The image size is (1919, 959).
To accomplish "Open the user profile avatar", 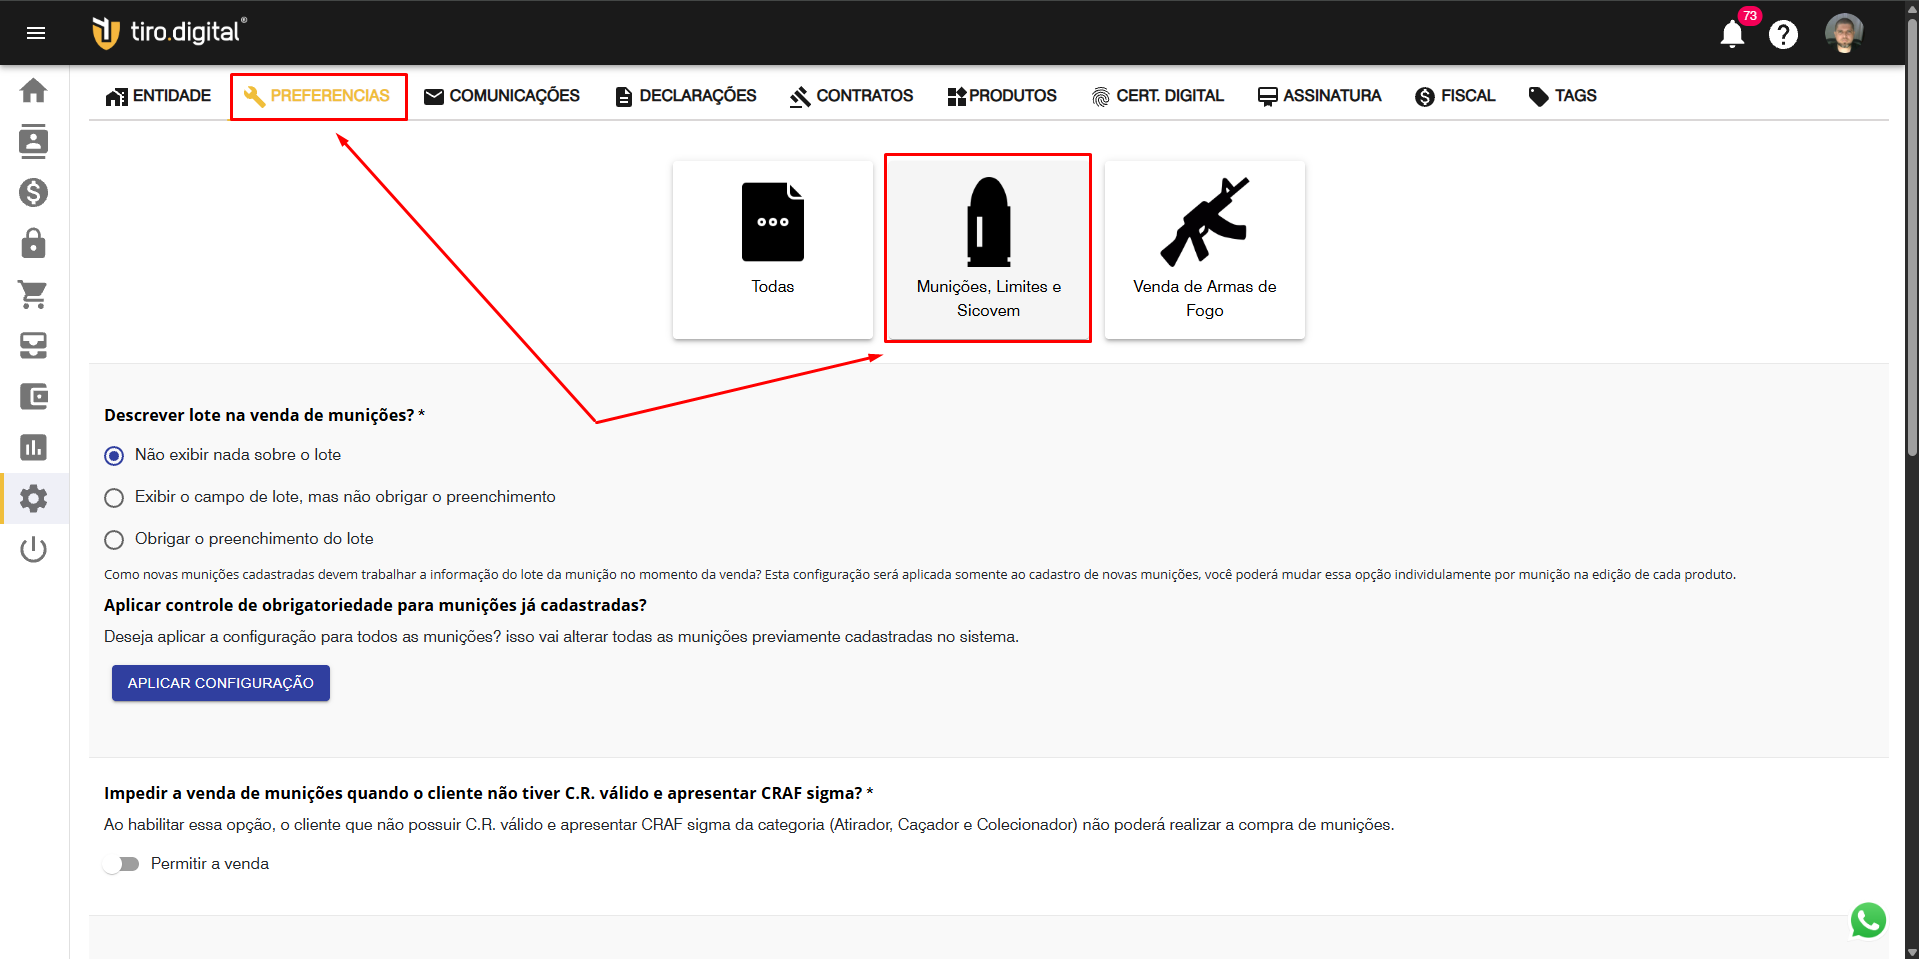I will [x=1843, y=33].
